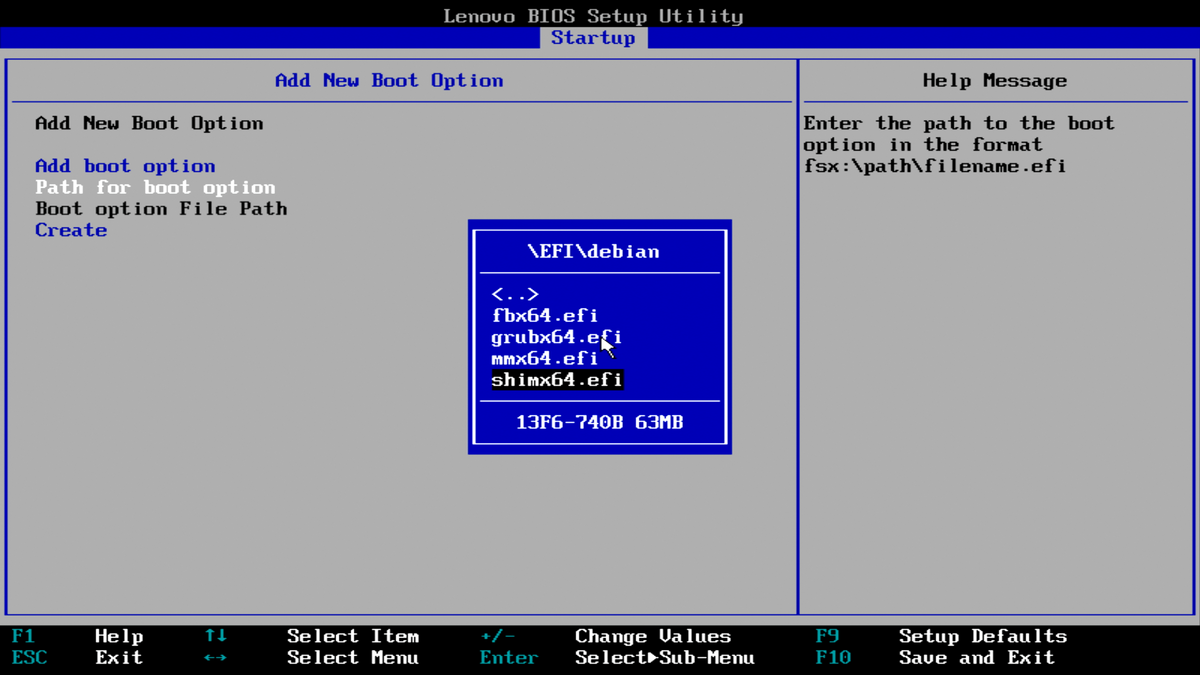1200x675 pixels.
Task: Click the help text about fsx path format
Action: (x=959, y=145)
